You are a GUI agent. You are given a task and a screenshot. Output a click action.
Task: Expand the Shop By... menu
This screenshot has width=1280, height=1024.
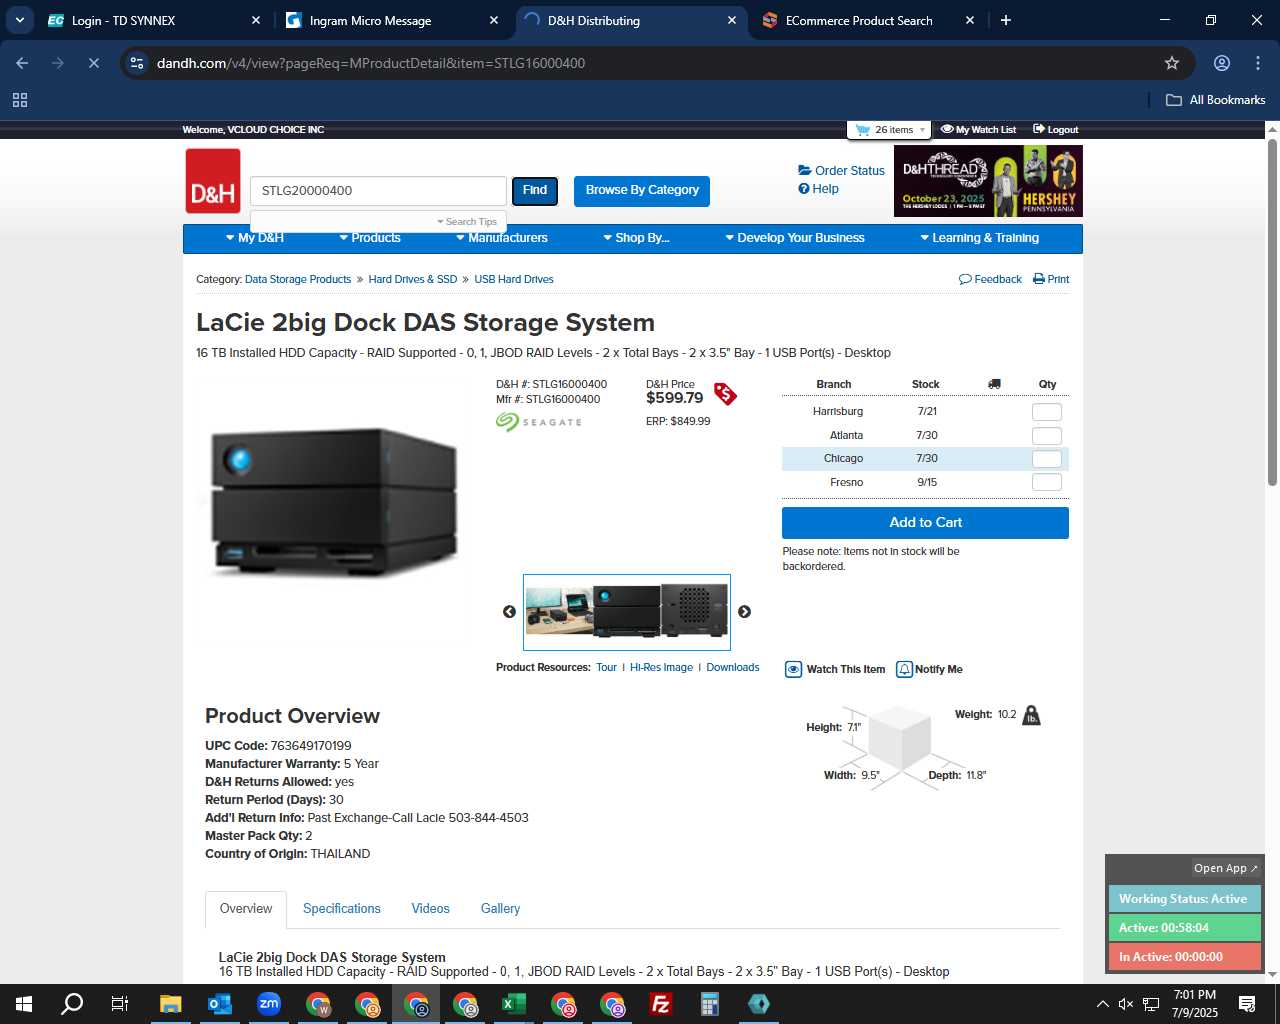click(636, 238)
